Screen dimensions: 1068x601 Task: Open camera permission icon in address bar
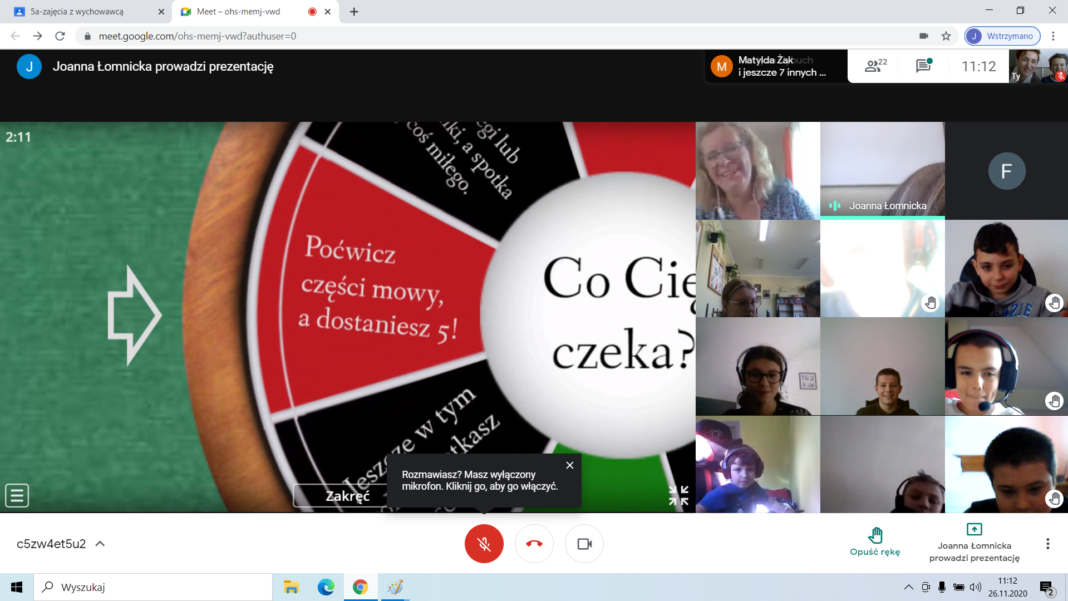pos(924,36)
